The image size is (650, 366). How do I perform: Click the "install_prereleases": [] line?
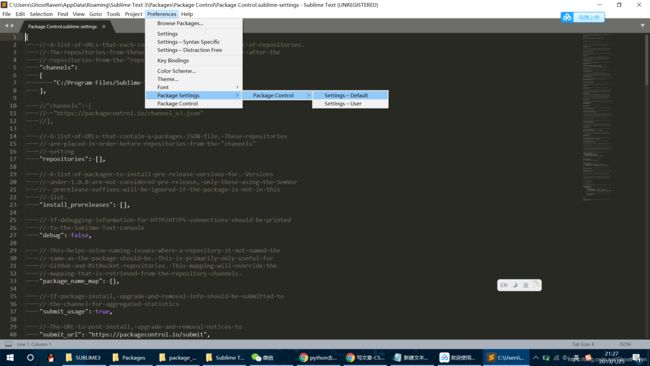[85, 205]
